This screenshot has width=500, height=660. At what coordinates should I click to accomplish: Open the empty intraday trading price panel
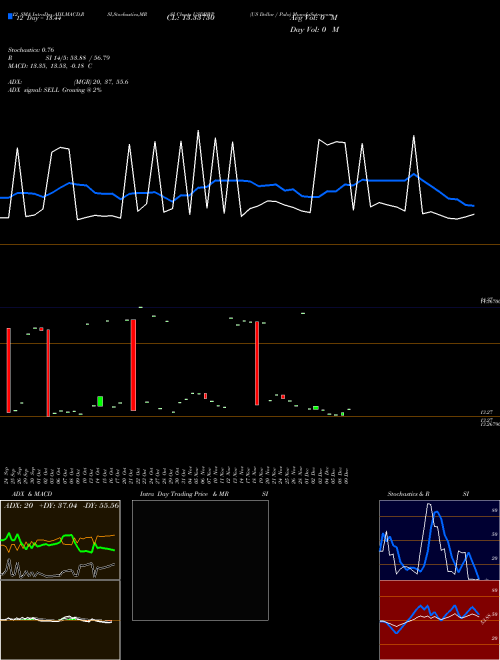(200, 560)
